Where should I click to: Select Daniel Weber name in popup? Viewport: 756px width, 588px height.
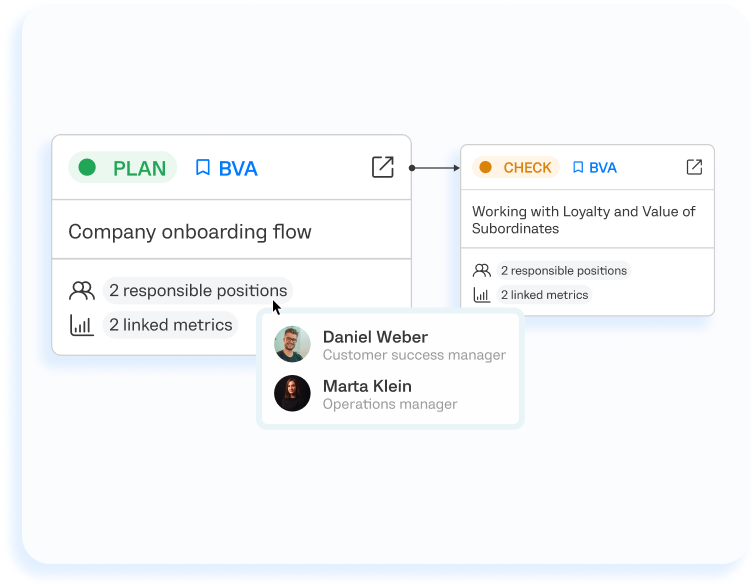[x=375, y=337]
